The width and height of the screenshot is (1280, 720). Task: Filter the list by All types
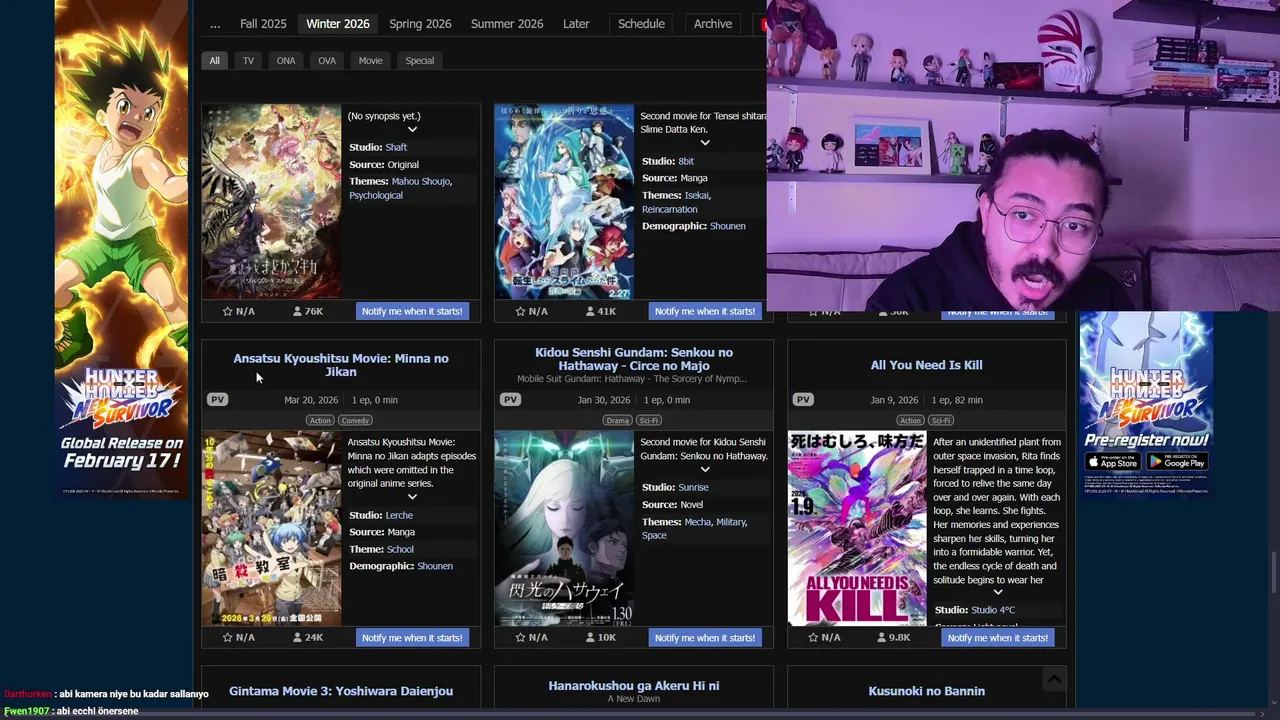214,61
